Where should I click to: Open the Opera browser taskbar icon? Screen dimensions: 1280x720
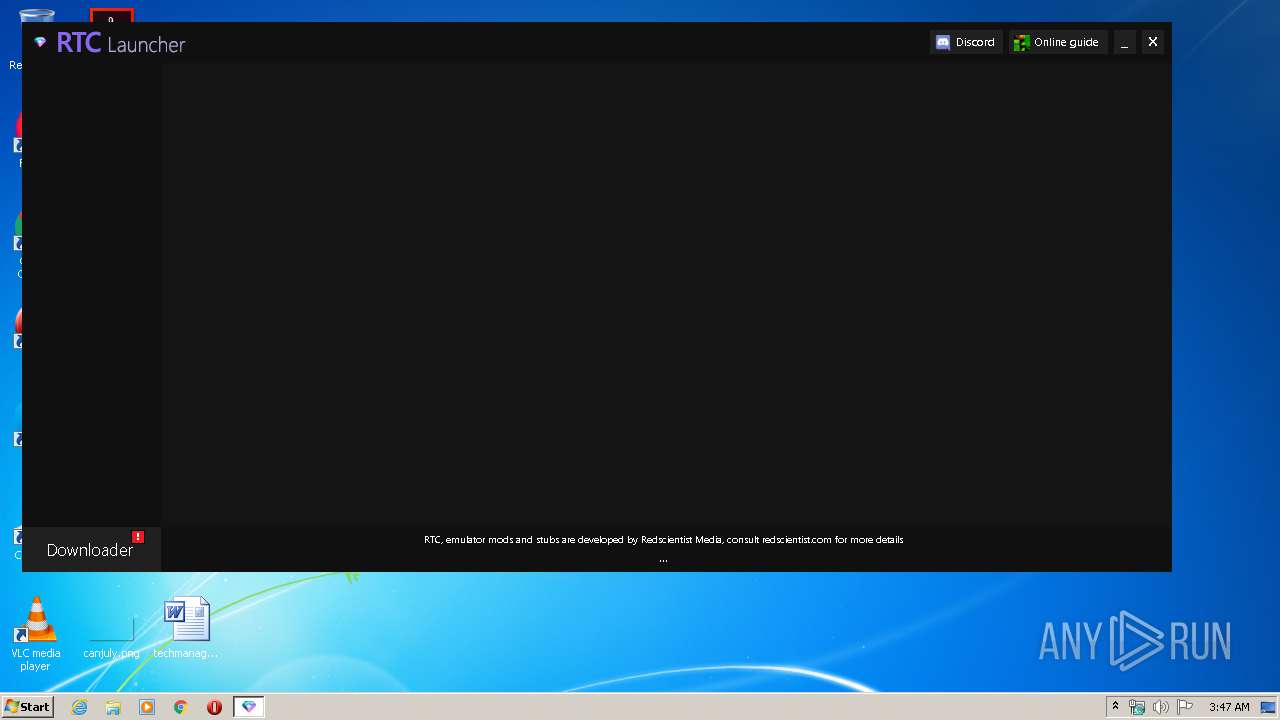[214, 707]
